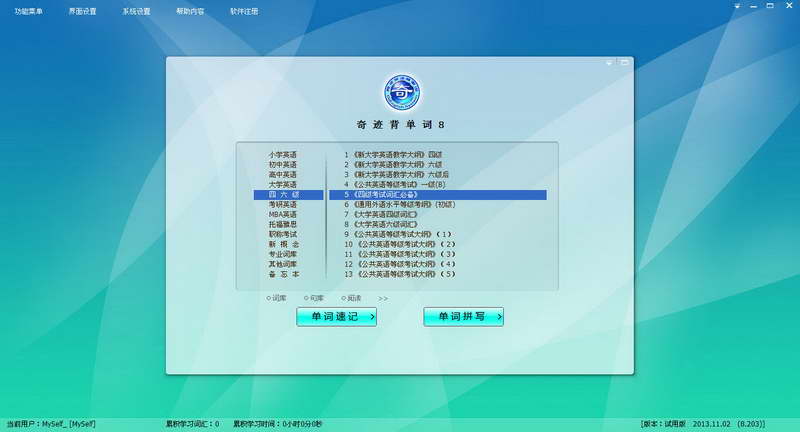Open the 功能菜单 menu

pos(28,11)
